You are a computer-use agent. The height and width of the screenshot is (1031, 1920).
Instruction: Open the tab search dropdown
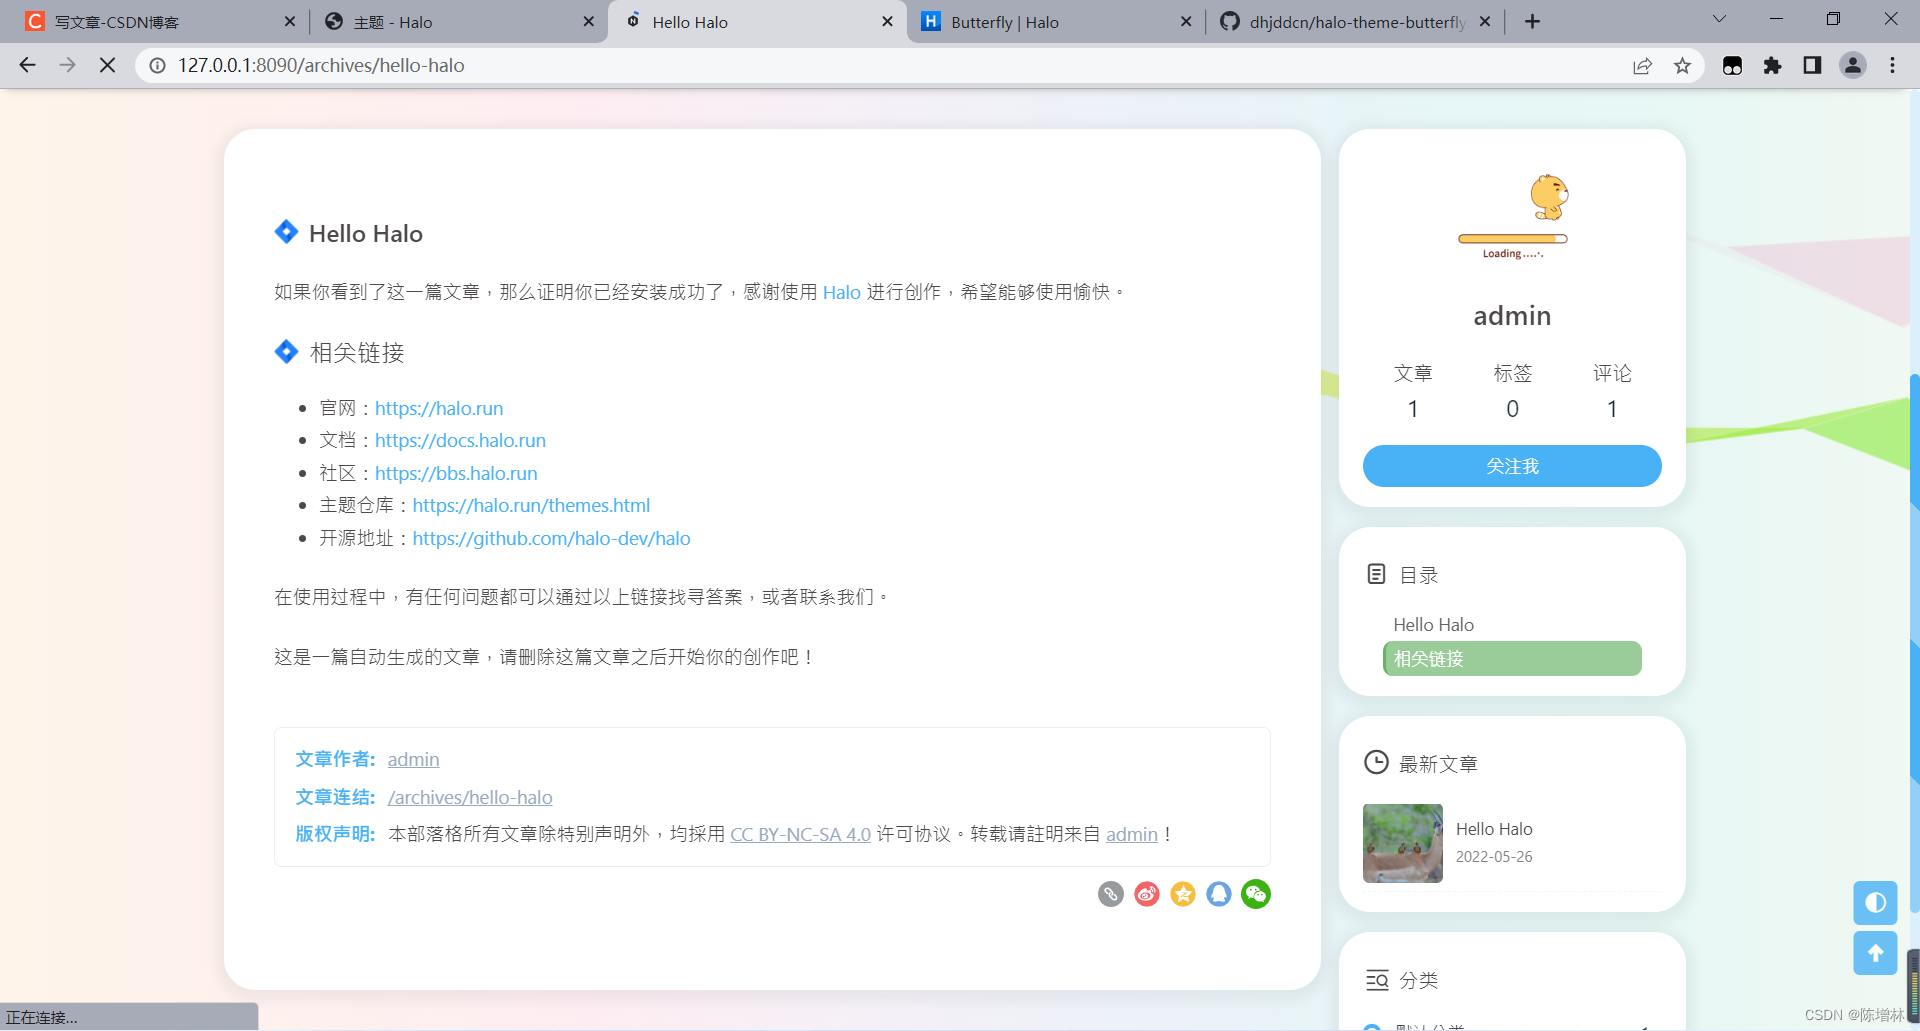pos(1719,19)
